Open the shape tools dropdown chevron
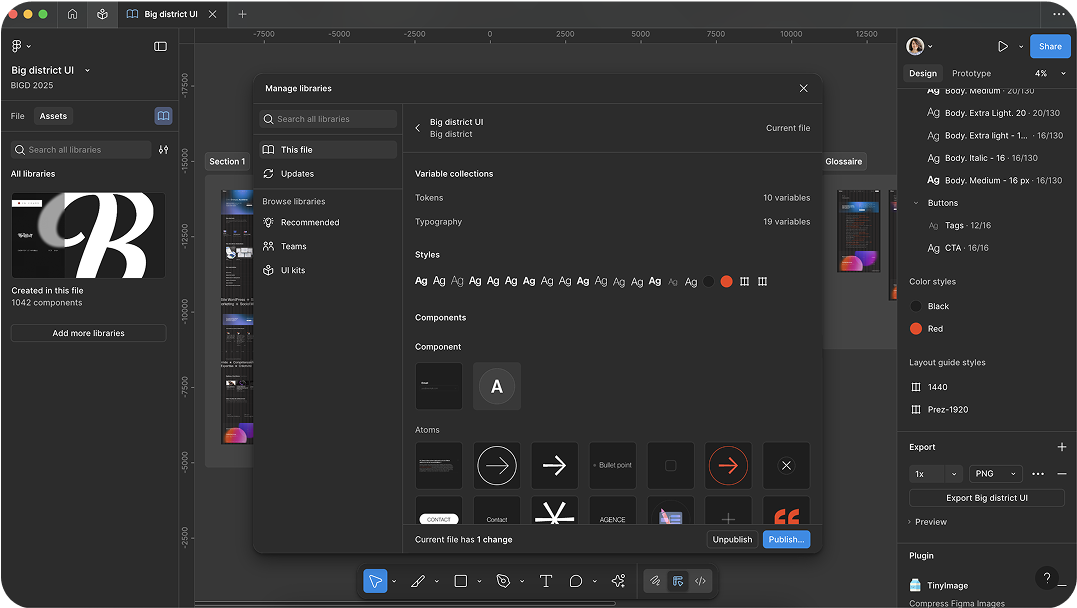 click(479, 581)
